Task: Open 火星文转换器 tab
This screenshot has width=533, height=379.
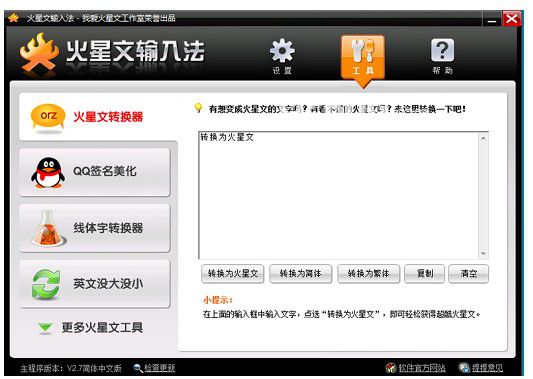Action: point(99,116)
